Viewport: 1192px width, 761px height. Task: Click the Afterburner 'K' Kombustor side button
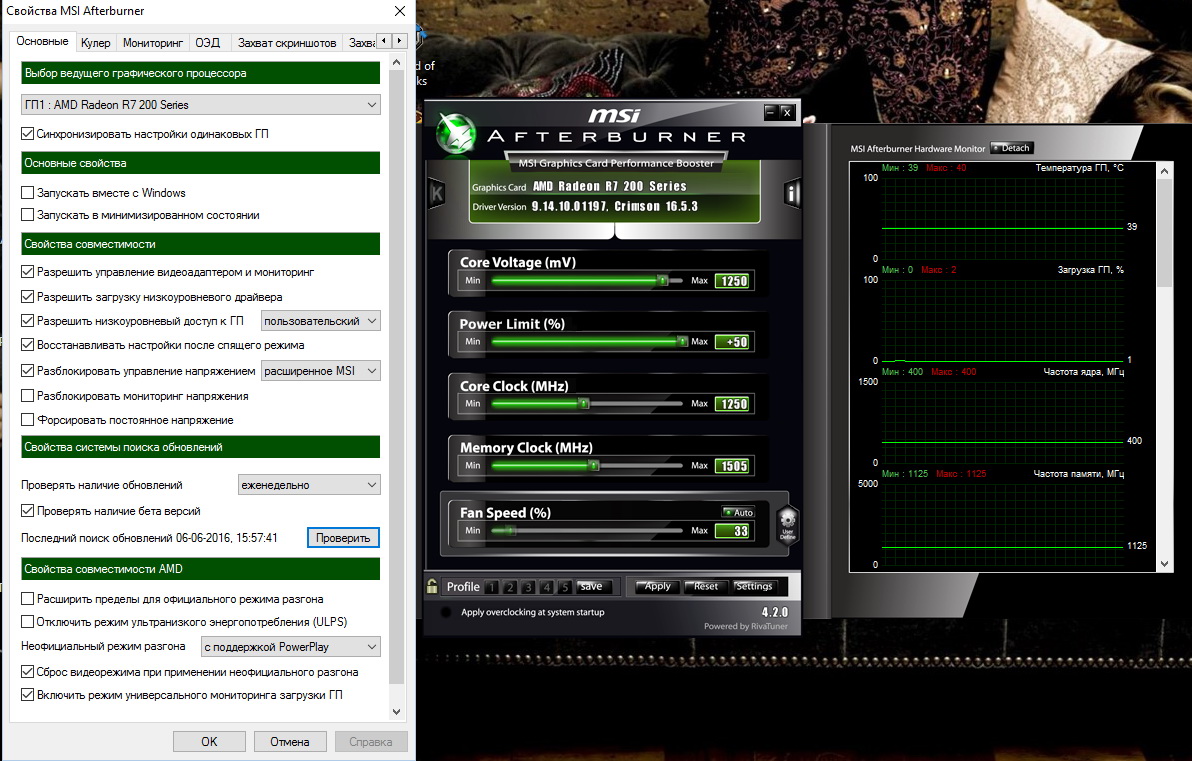point(436,194)
